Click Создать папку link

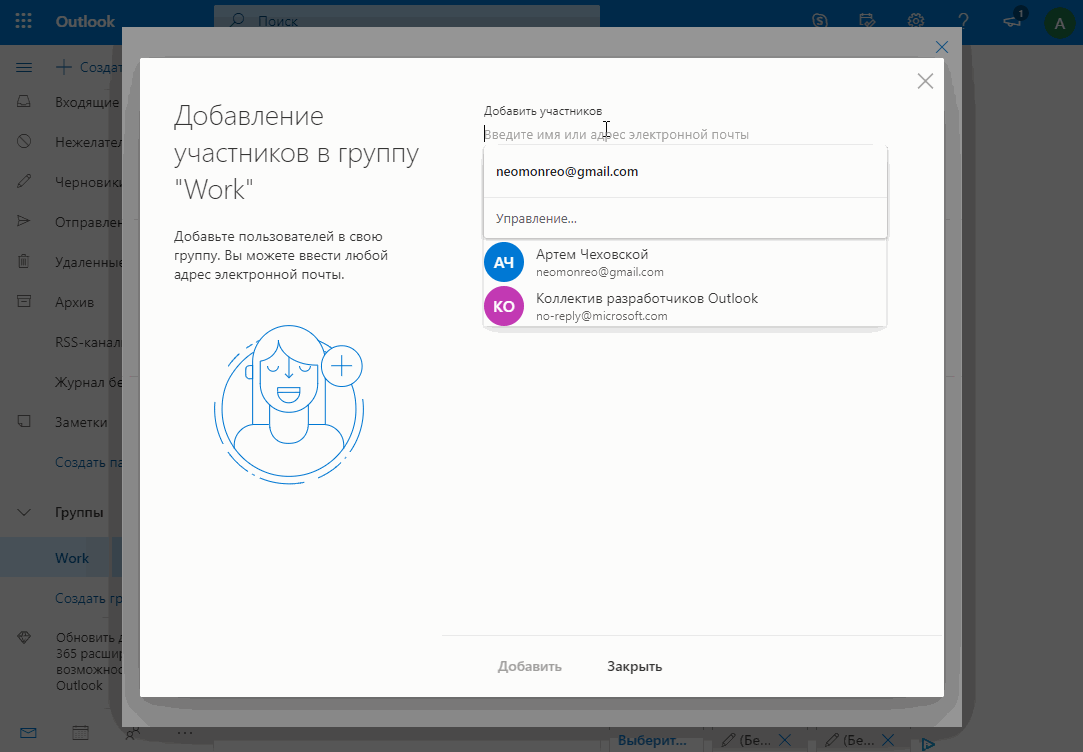[88, 463]
